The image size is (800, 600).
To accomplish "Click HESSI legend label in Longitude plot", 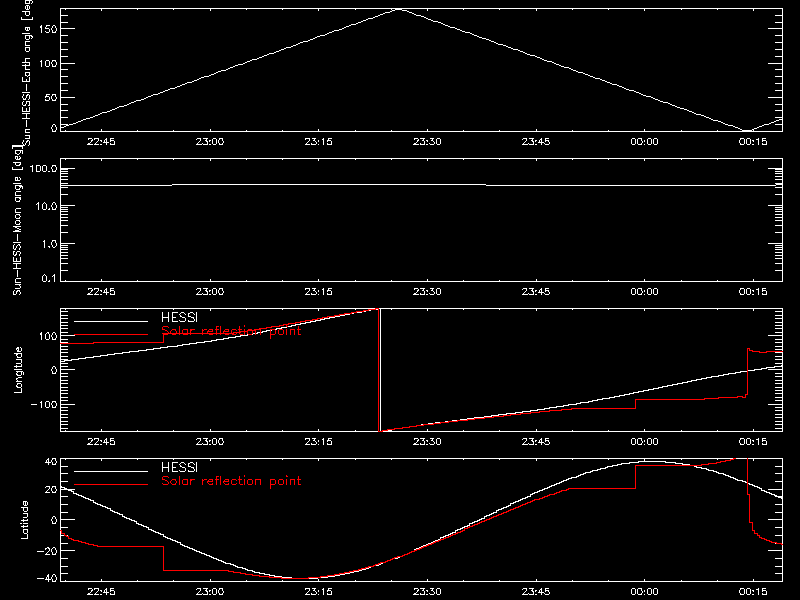I will [179, 318].
